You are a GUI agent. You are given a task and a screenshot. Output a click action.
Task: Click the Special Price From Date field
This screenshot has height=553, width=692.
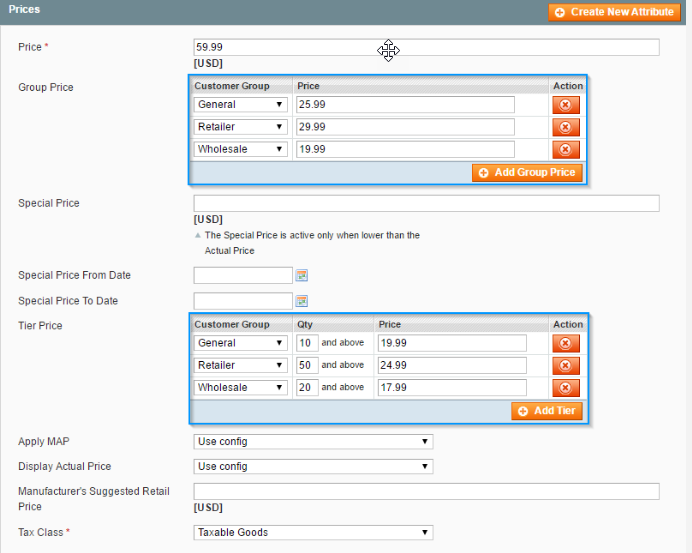[243, 275]
